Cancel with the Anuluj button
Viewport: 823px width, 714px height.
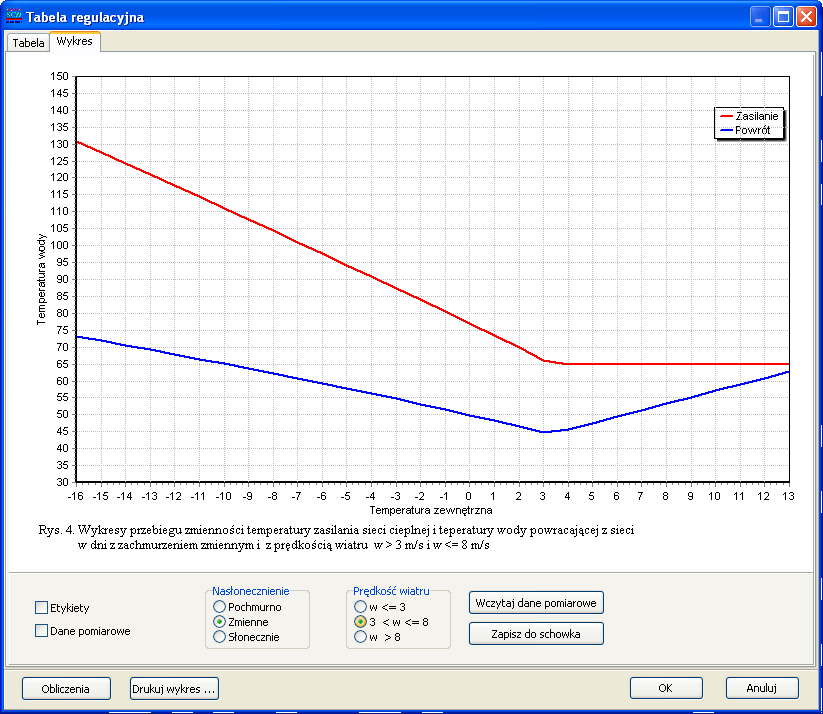tap(762, 688)
